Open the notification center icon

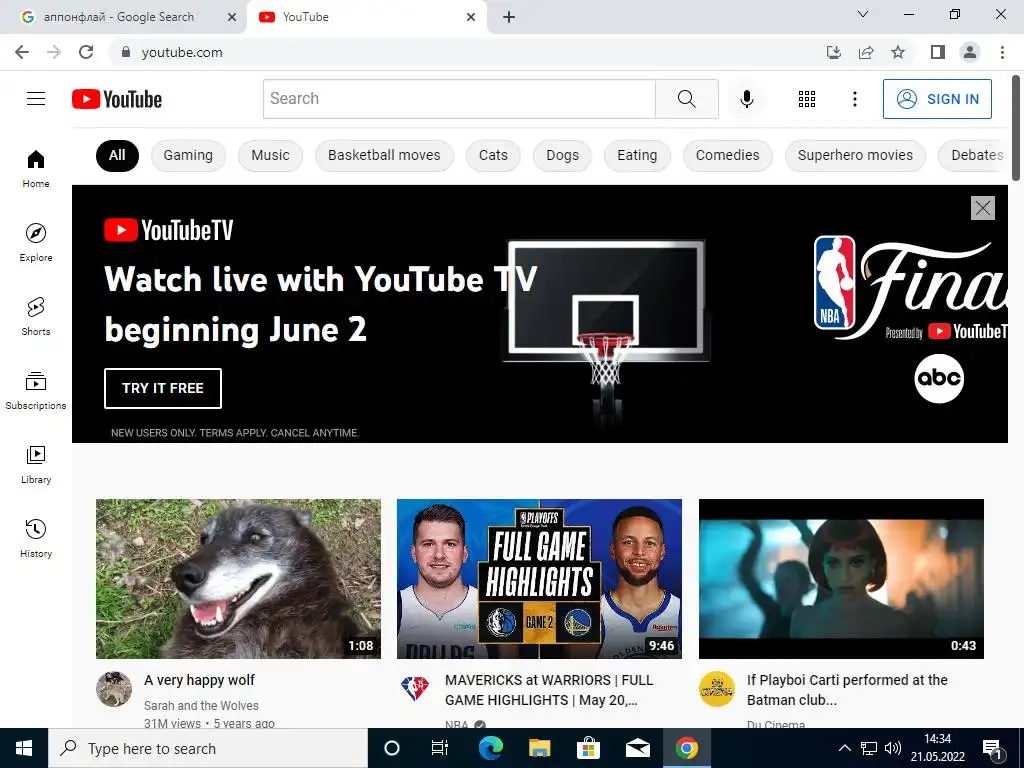click(x=993, y=749)
